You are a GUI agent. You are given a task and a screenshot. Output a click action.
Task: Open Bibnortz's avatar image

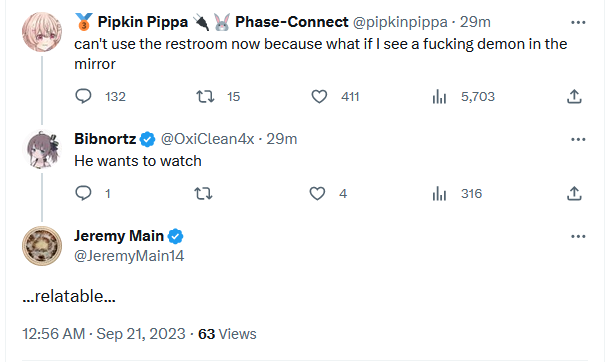click(x=42, y=149)
